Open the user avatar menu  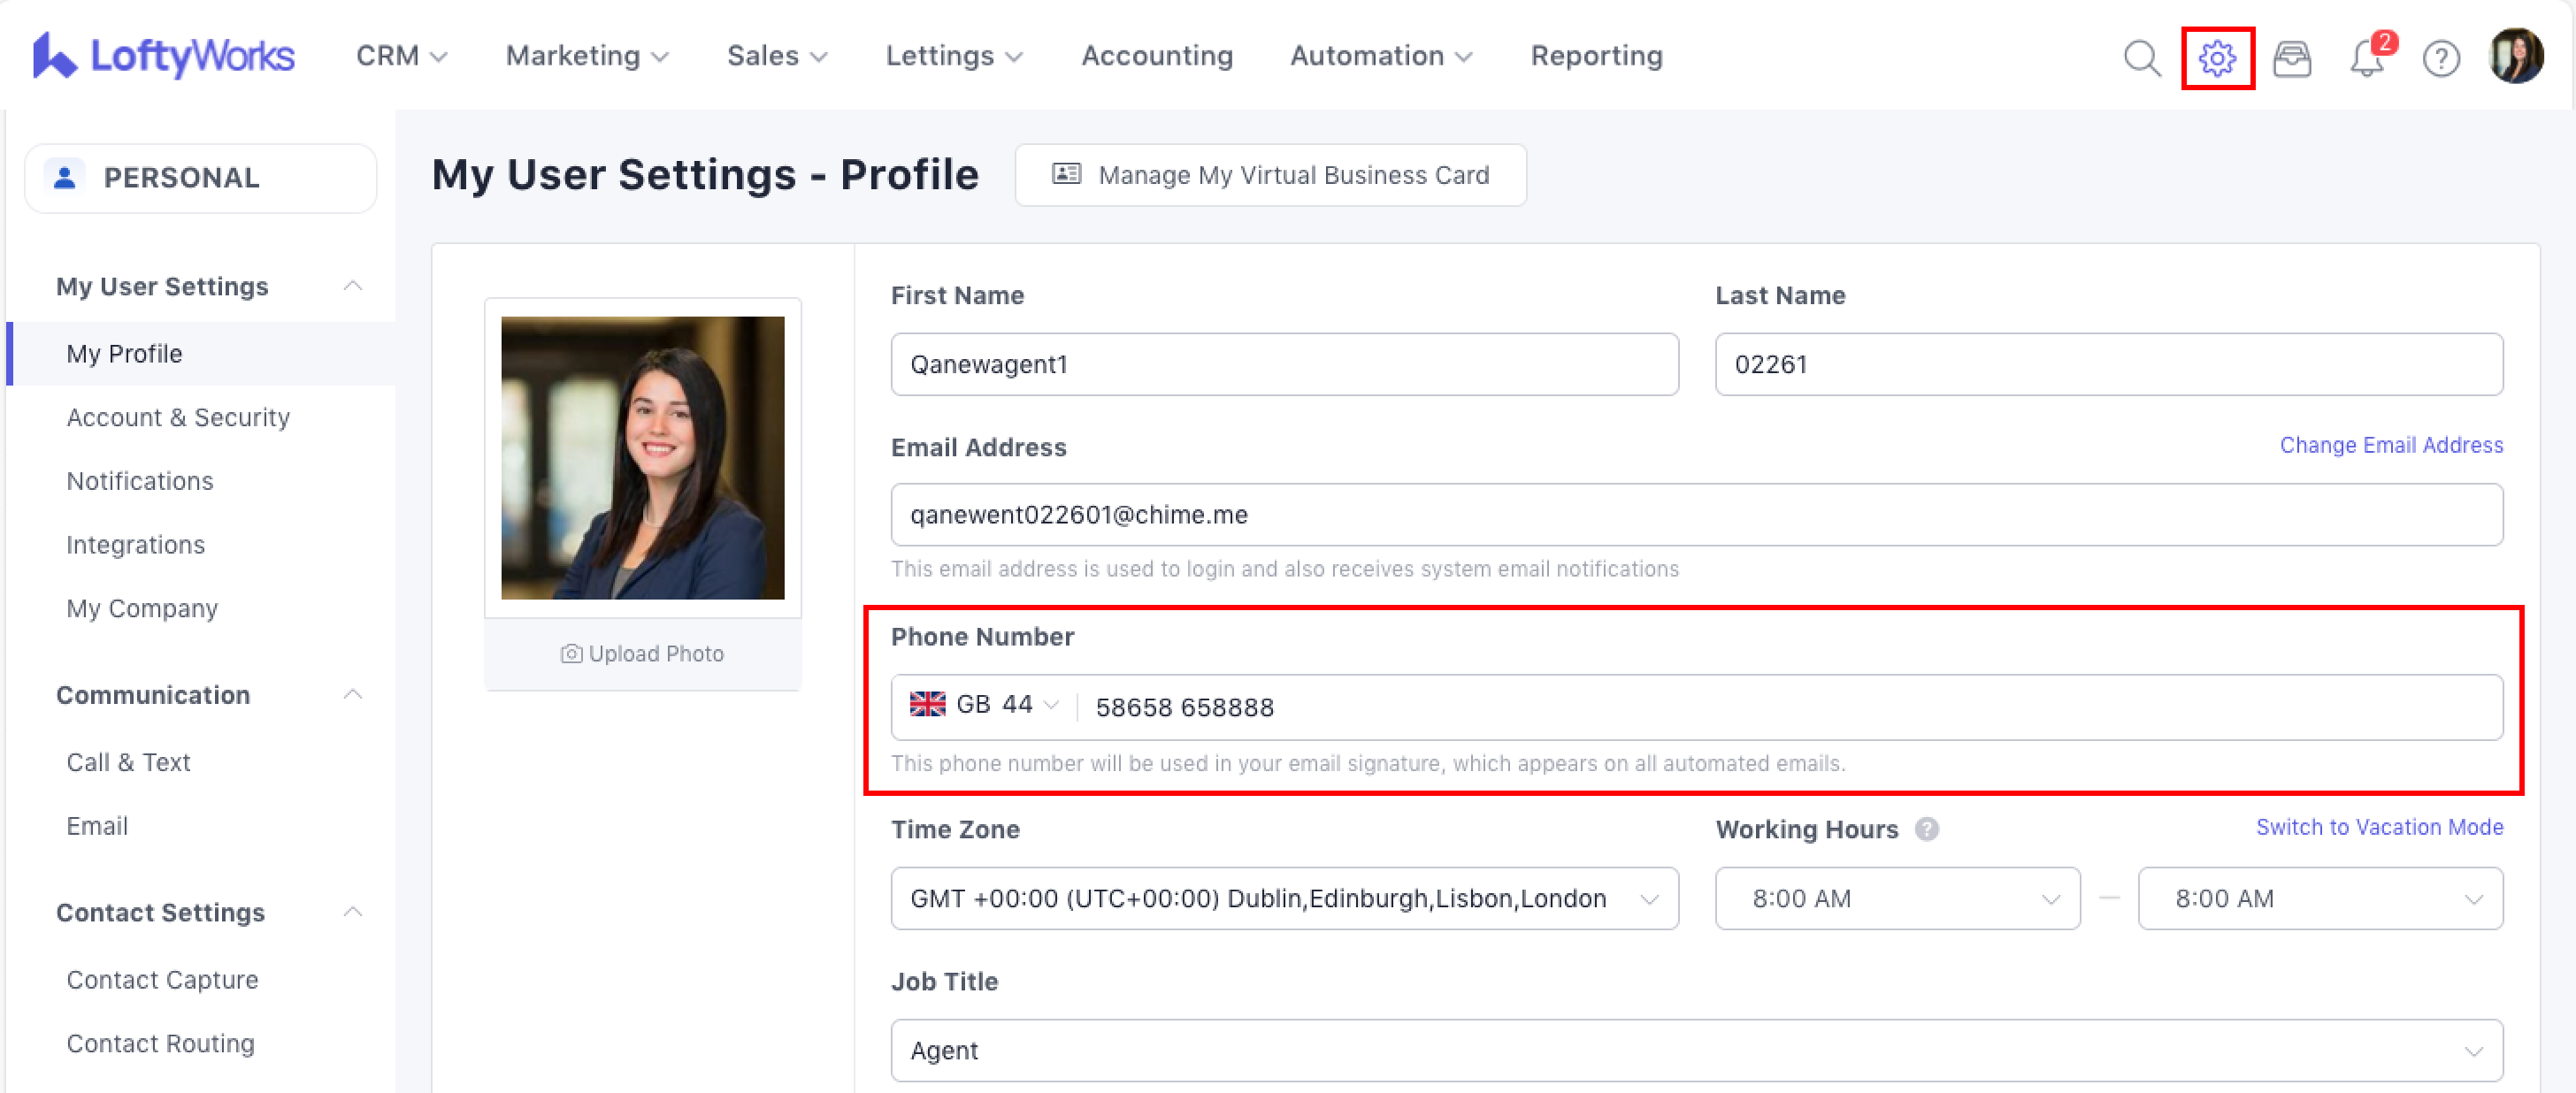(x=2515, y=56)
